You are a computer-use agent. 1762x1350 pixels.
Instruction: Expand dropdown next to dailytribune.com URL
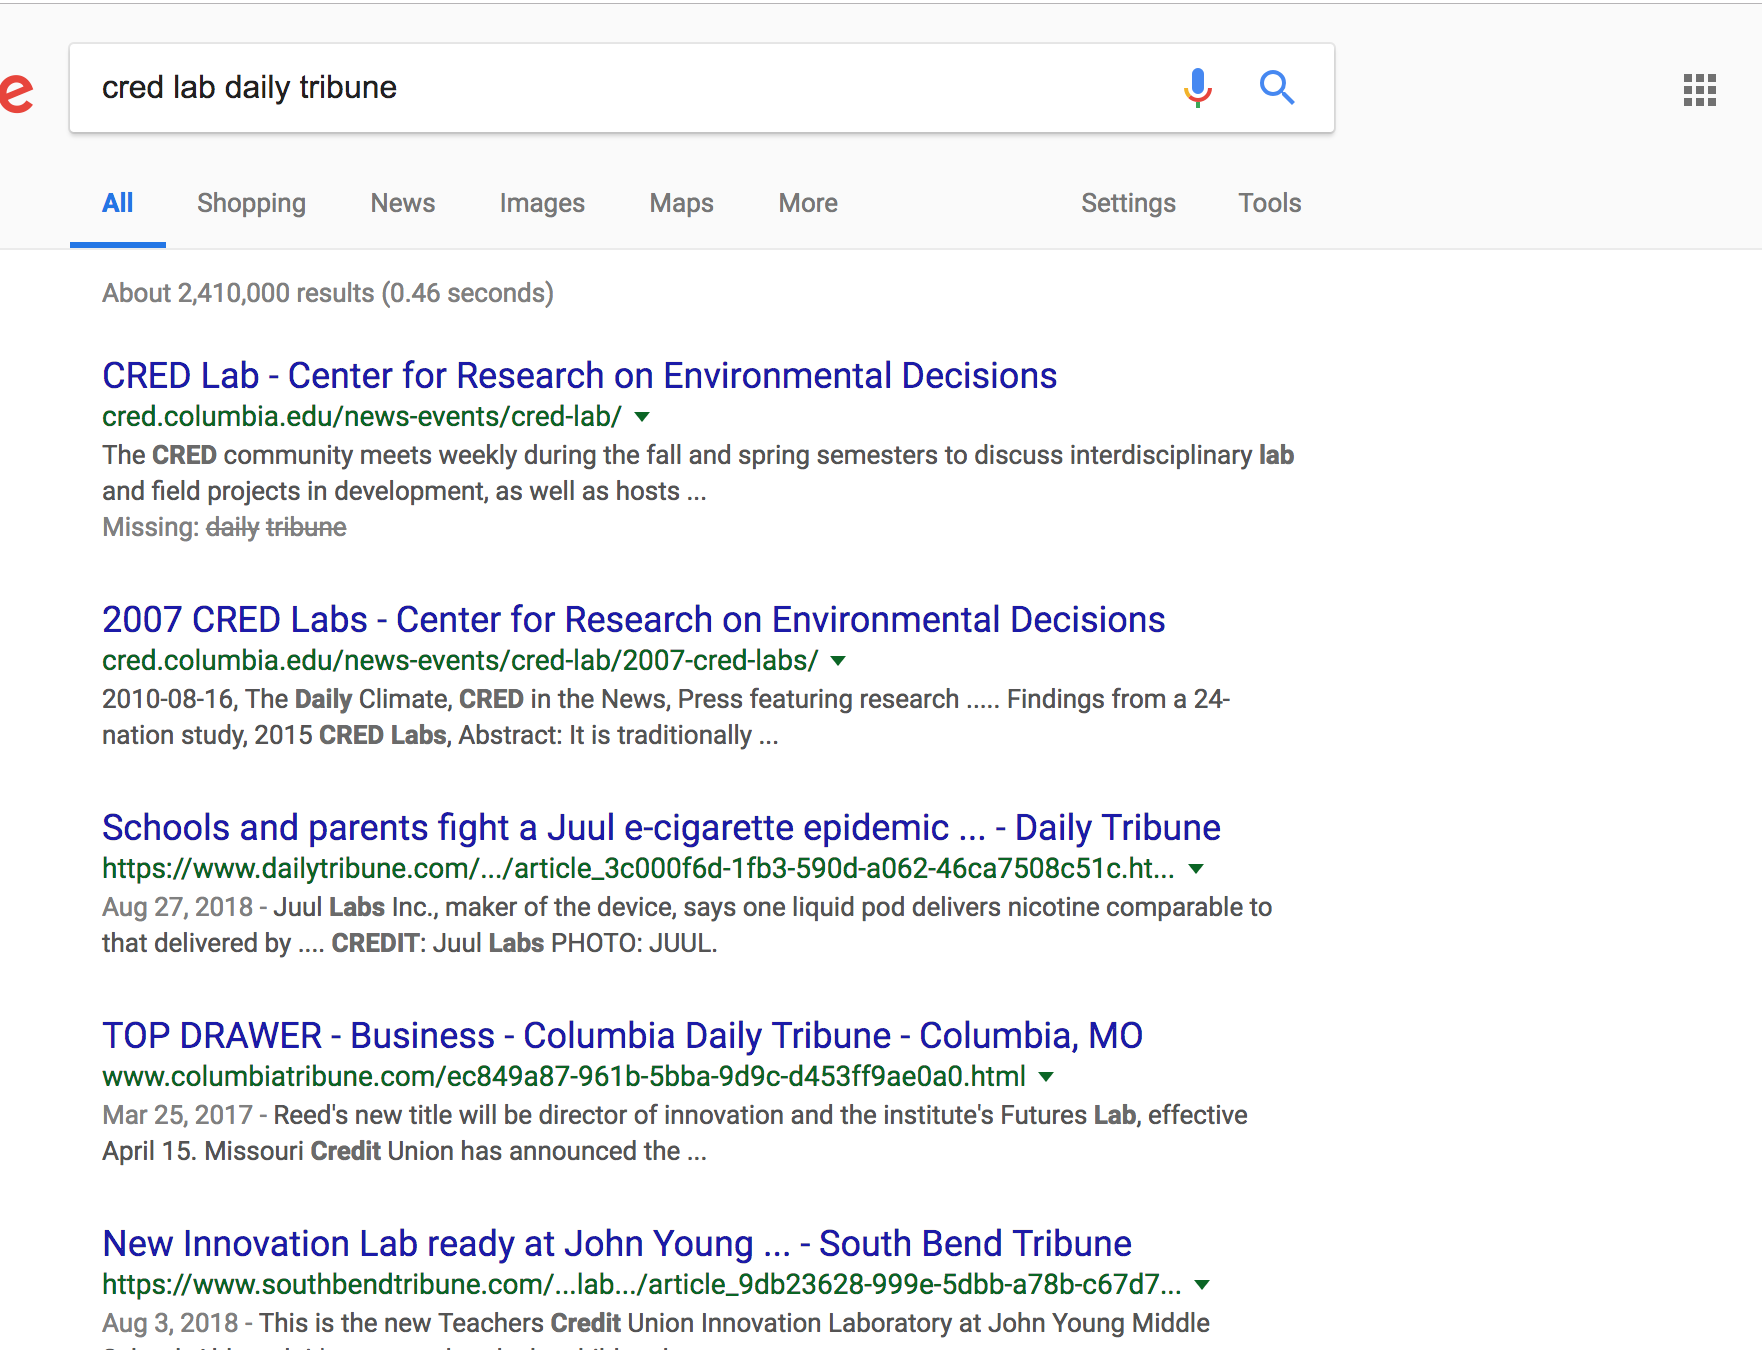click(1196, 868)
